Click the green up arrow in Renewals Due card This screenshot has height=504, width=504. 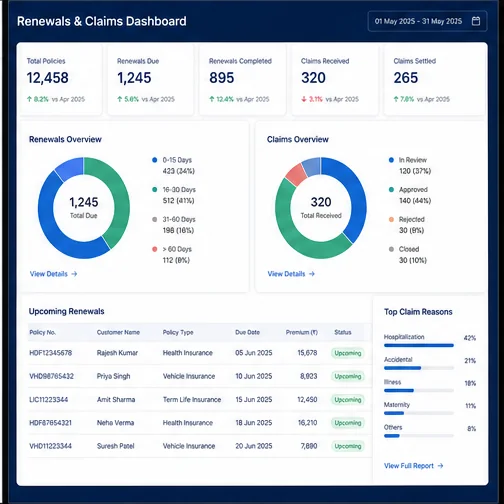[x=120, y=99]
